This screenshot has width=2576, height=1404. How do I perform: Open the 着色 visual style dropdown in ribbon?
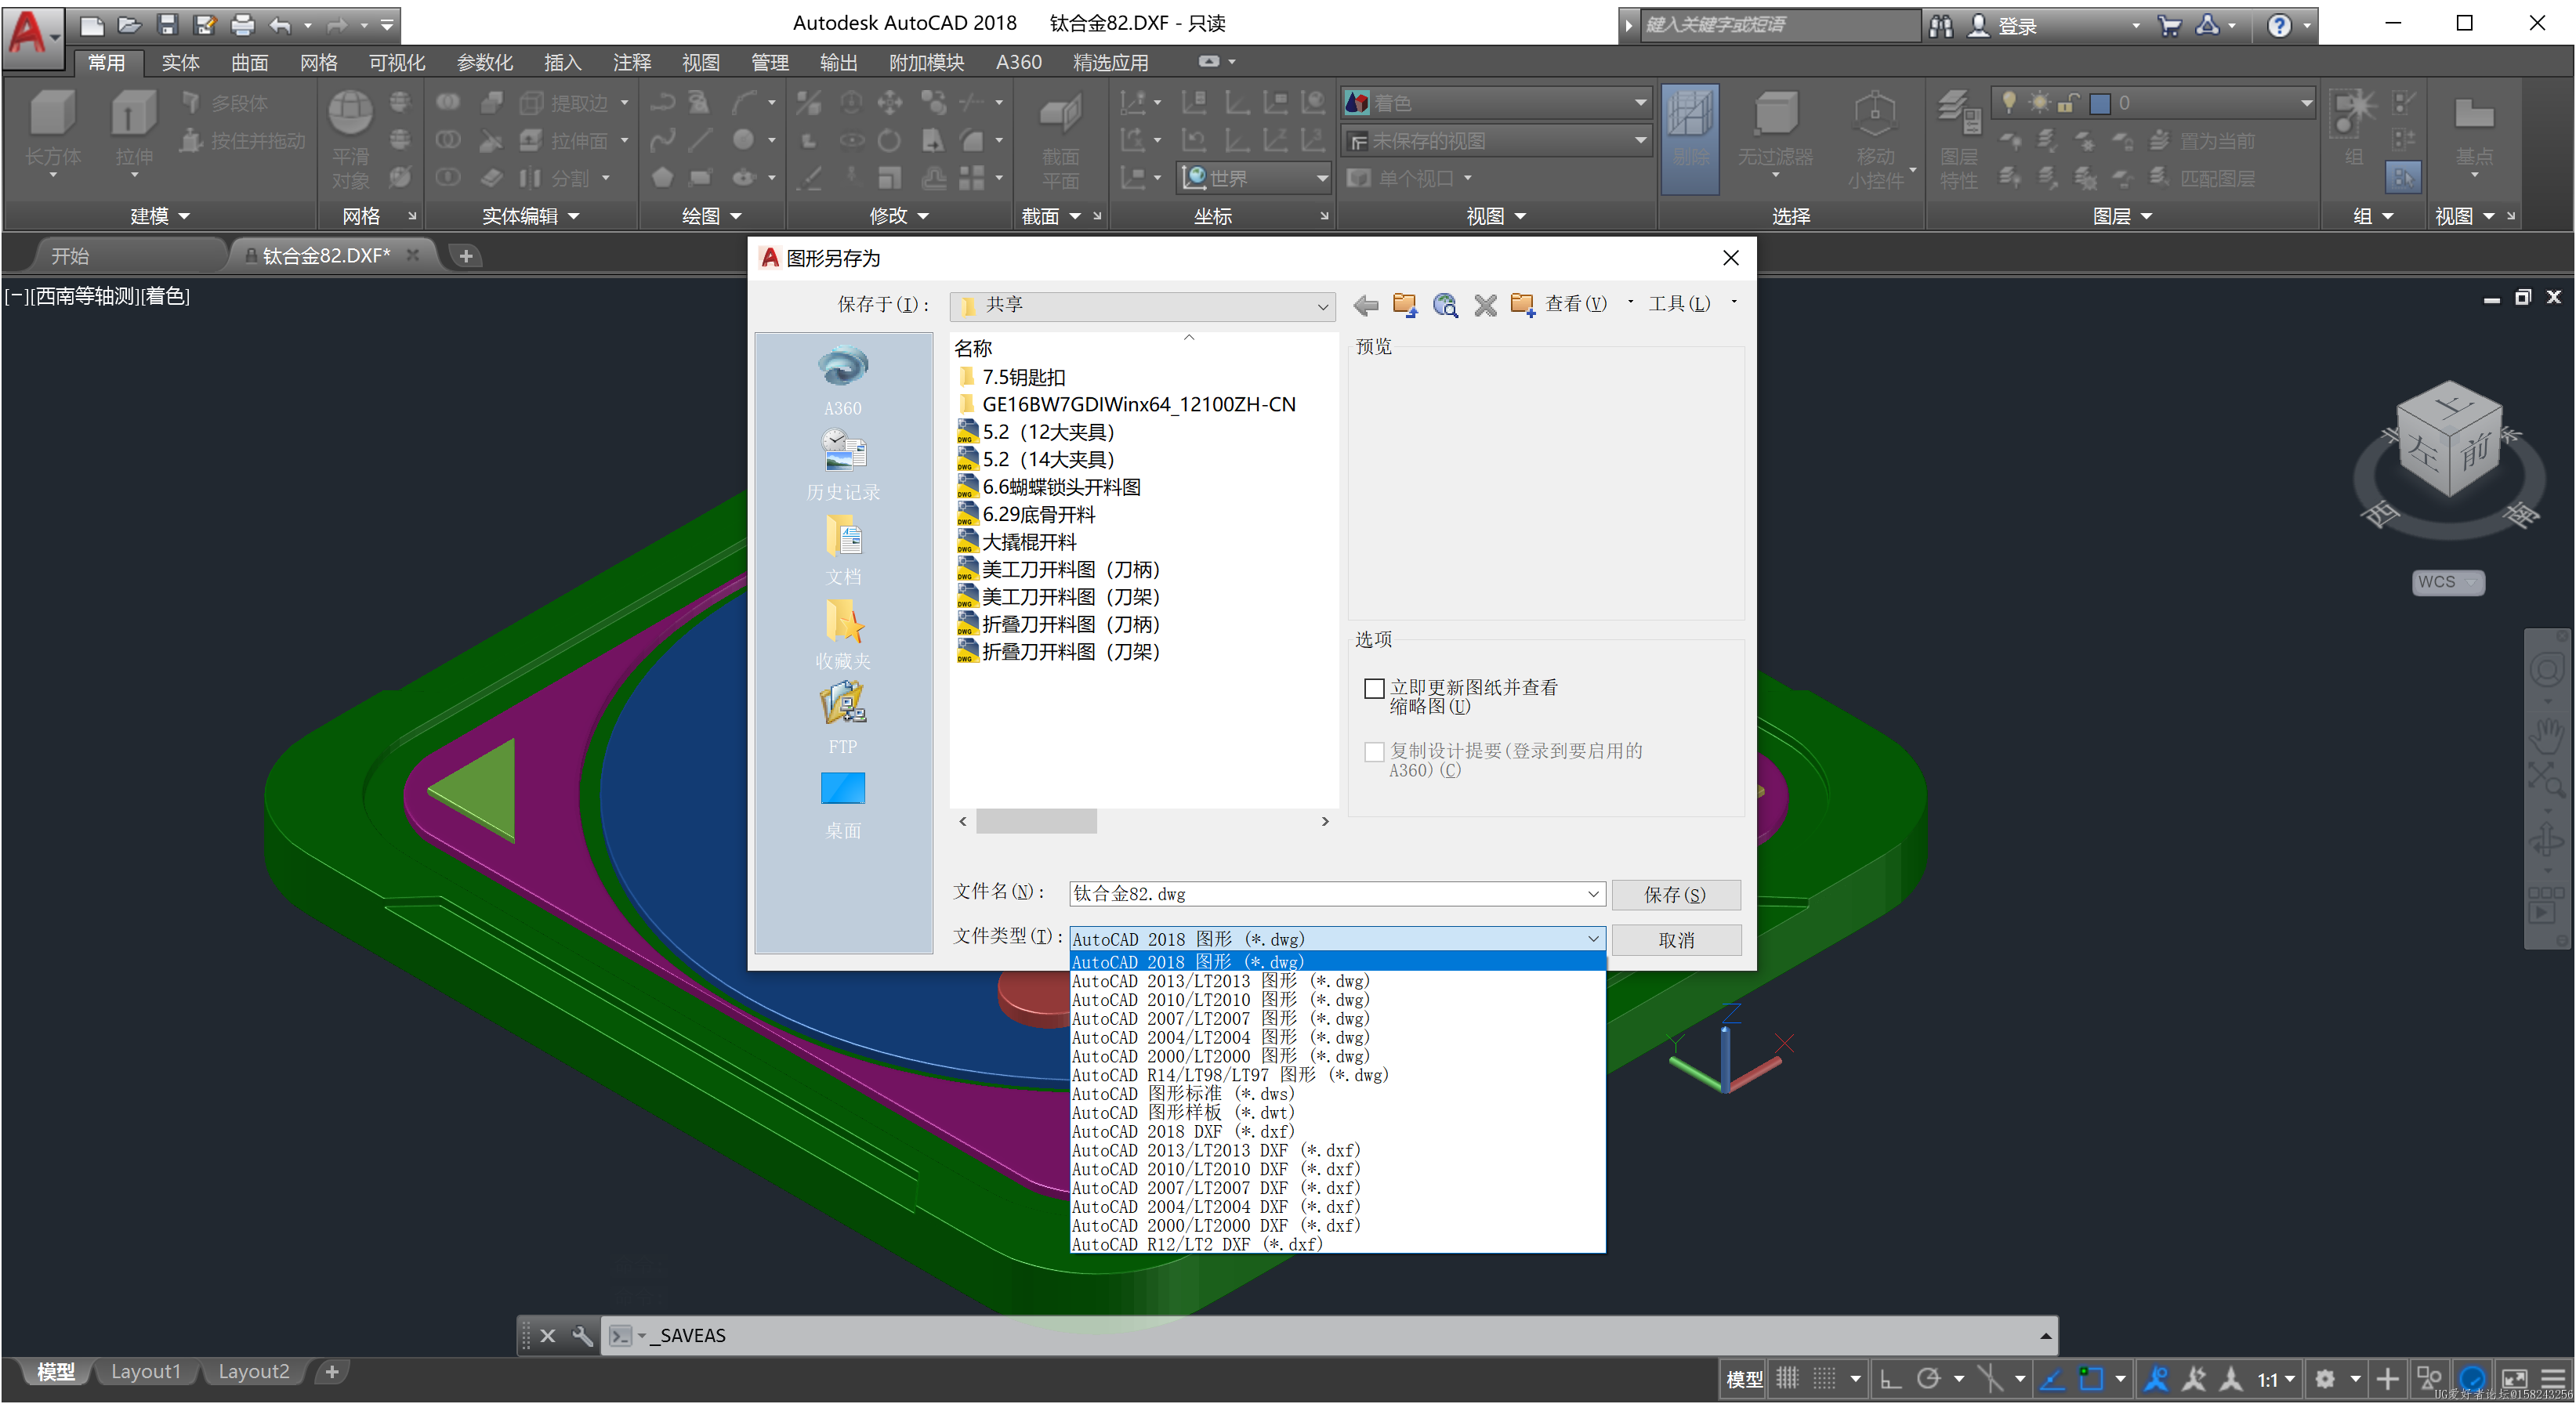pyautogui.click(x=1496, y=102)
